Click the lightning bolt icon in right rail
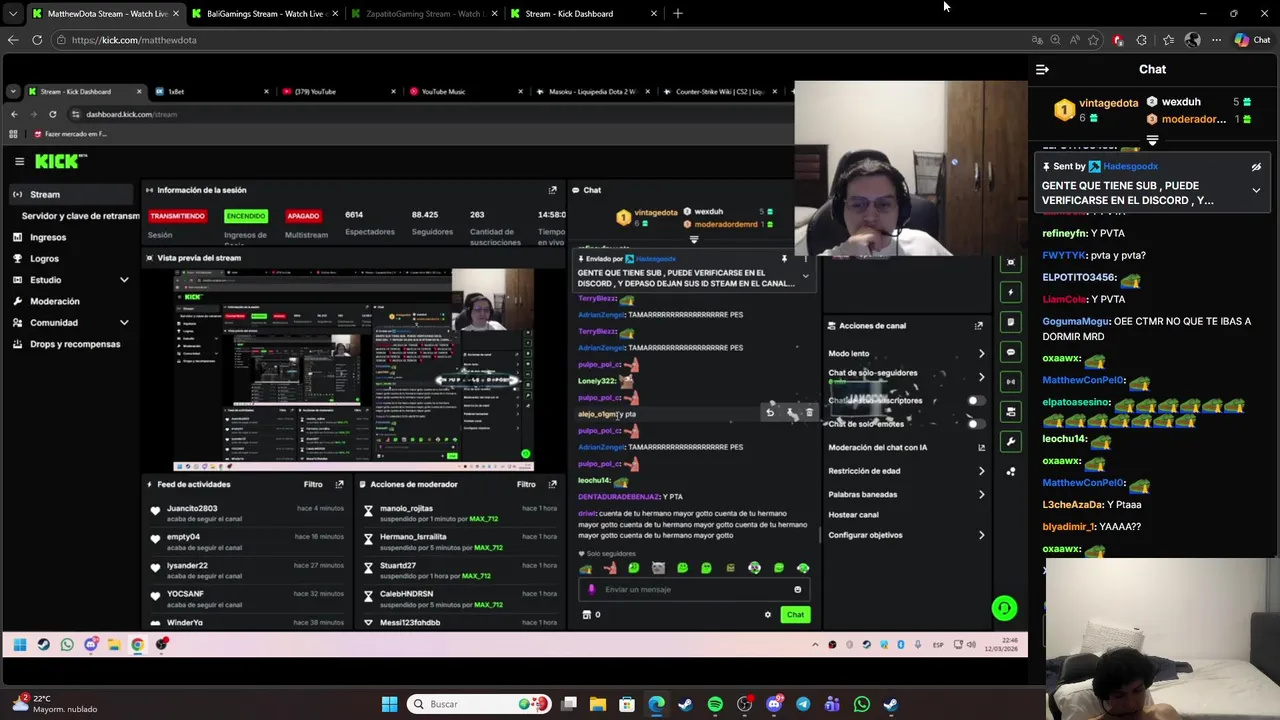This screenshot has width=1280, height=720. click(x=1011, y=292)
